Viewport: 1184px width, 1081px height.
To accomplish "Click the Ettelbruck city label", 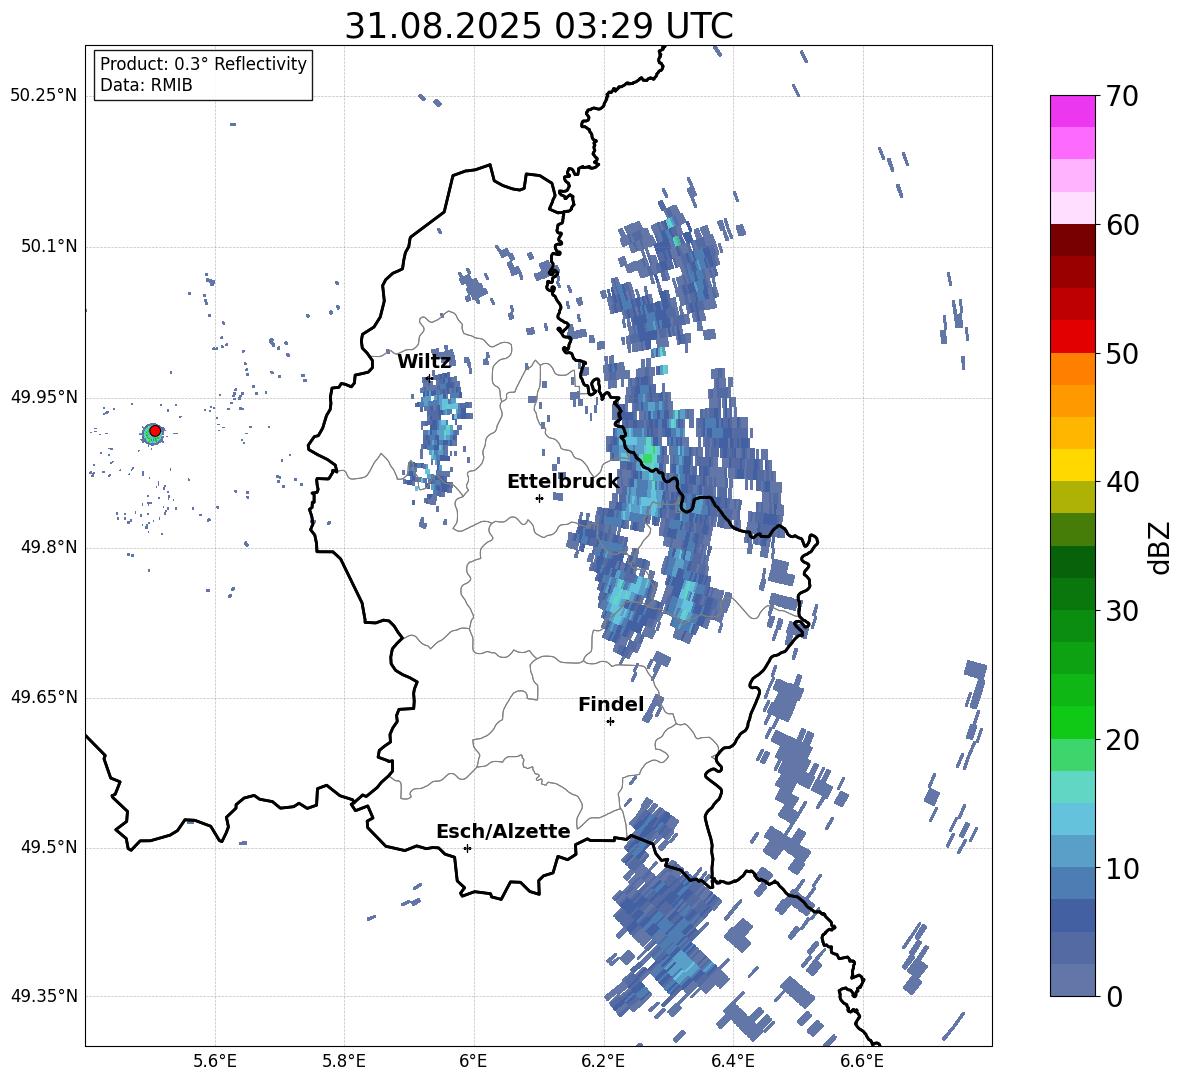I will 563,482.
